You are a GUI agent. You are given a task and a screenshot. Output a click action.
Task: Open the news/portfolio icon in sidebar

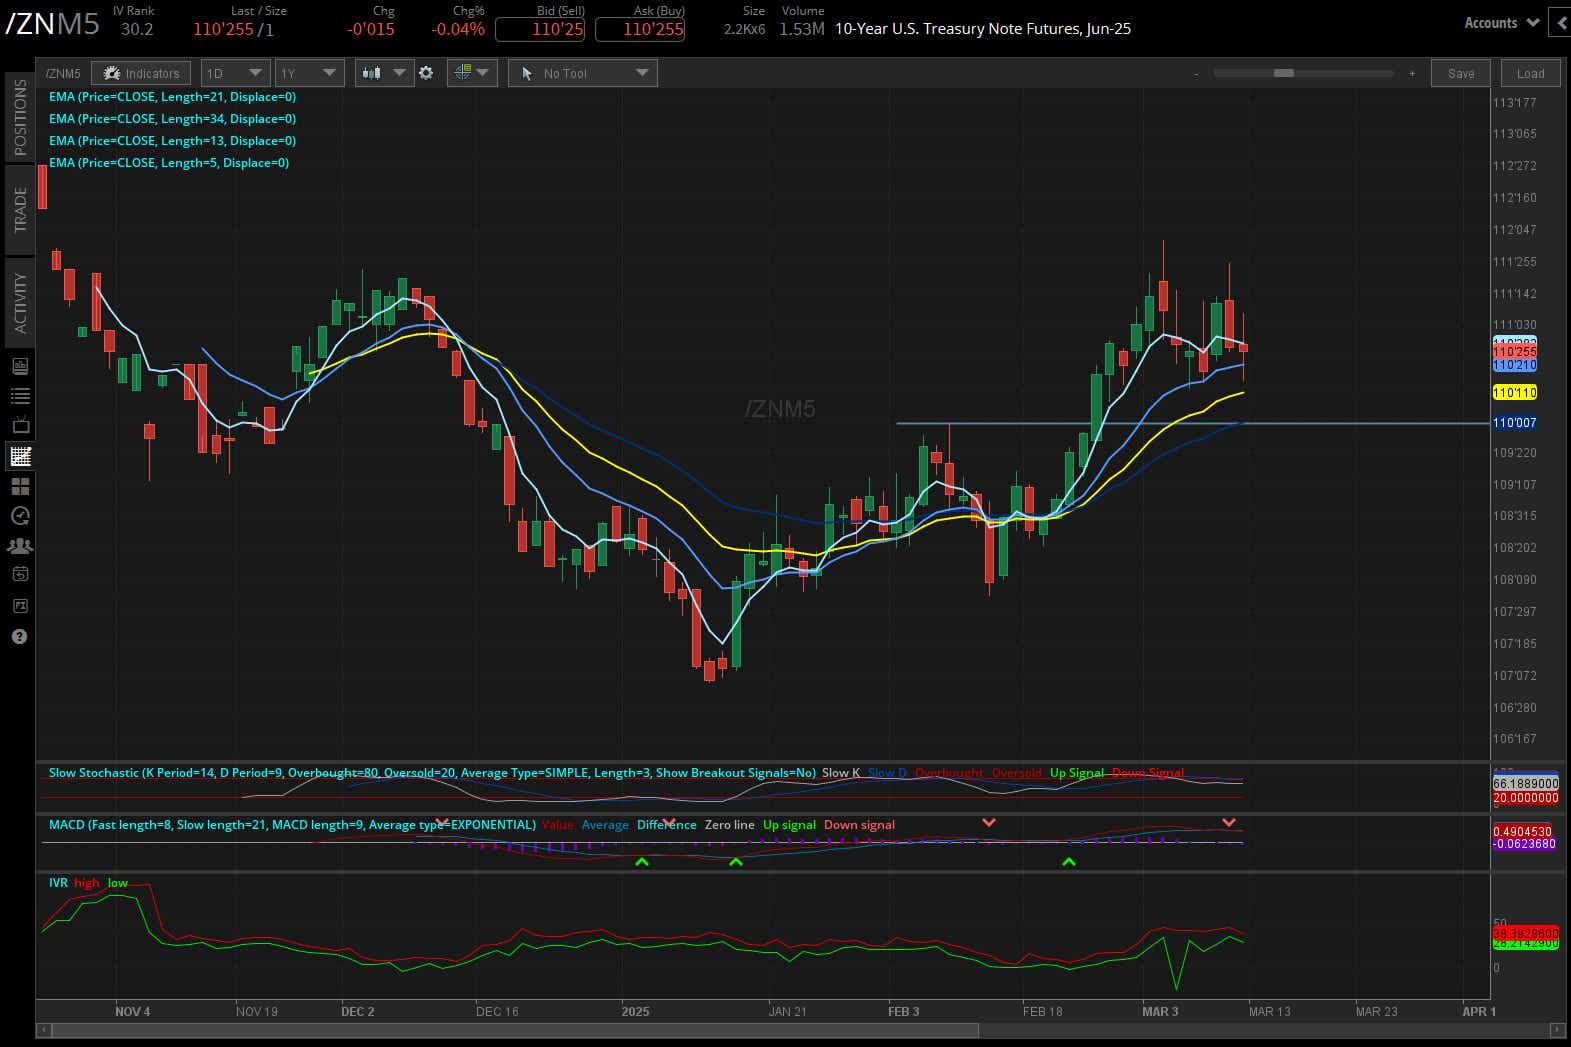pyautogui.click(x=20, y=367)
